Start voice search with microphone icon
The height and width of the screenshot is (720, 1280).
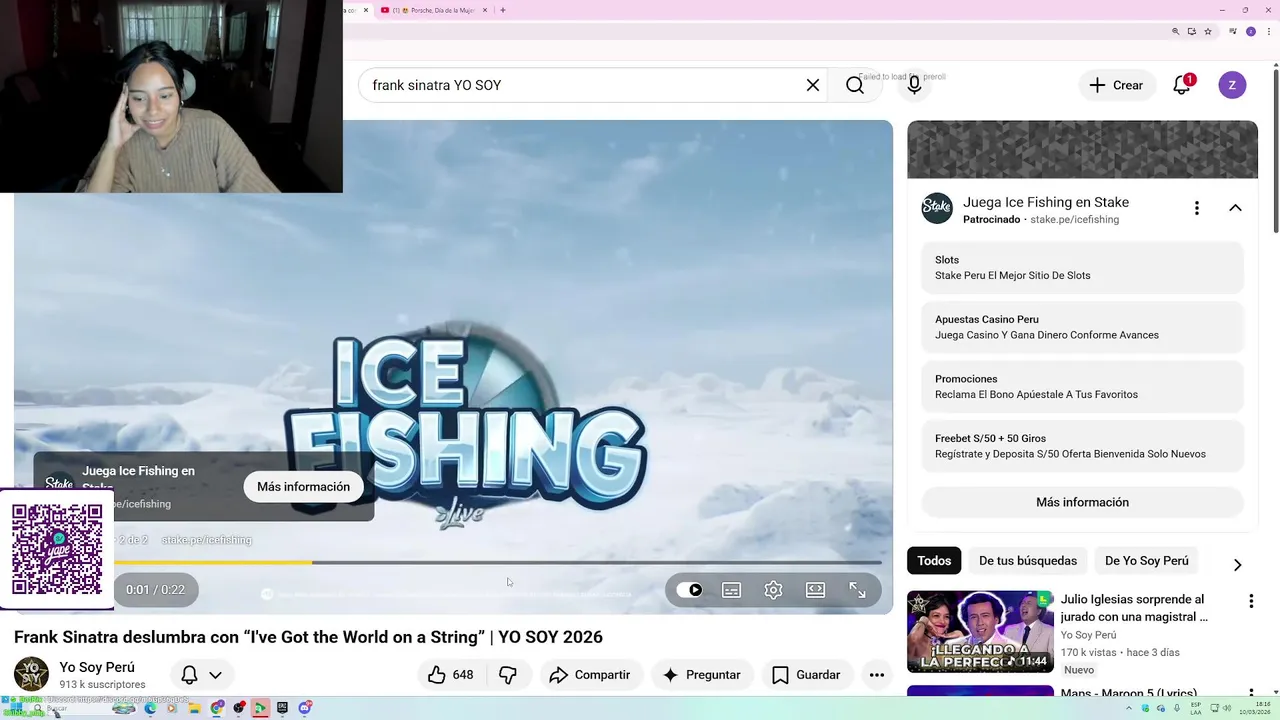pyautogui.click(x=914, y=85)
